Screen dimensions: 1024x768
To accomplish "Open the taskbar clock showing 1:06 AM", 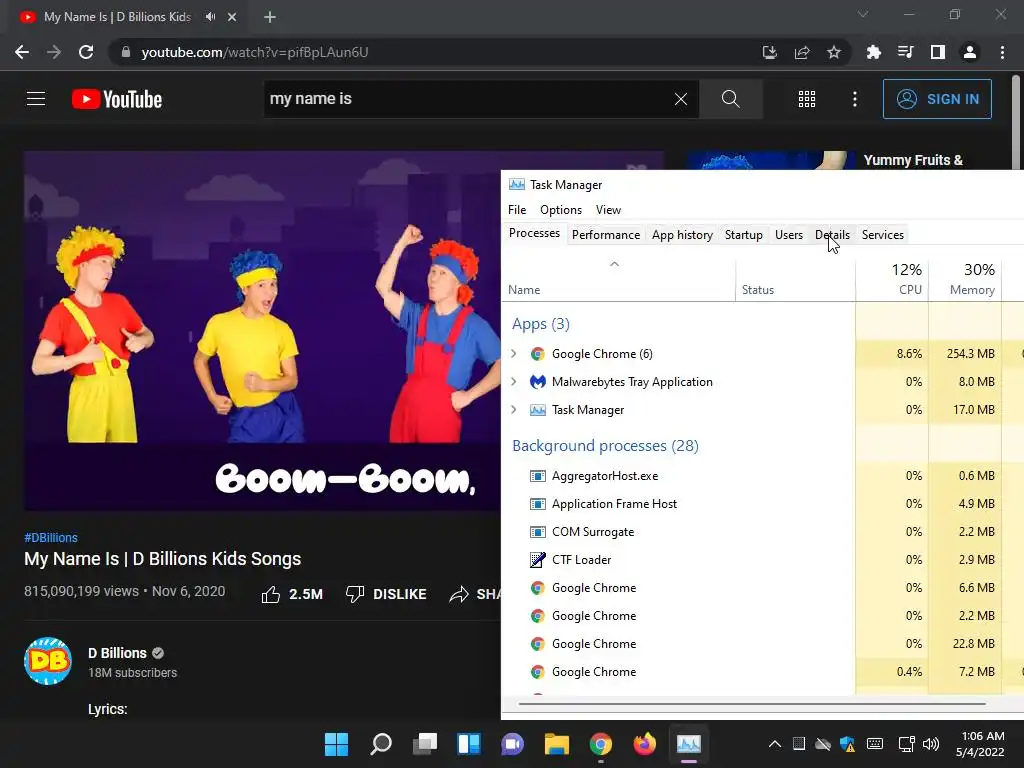I will (x=982, y=744).
